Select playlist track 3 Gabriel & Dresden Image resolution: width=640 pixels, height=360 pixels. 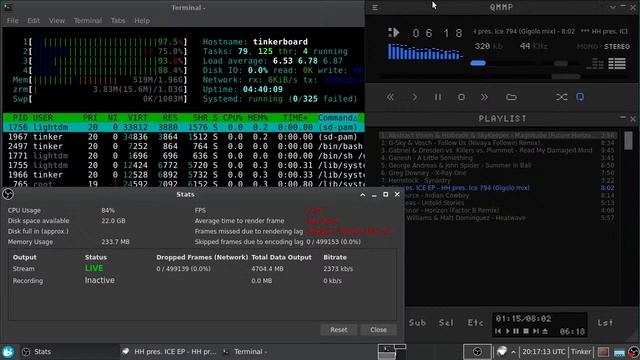tap(497, 150)
